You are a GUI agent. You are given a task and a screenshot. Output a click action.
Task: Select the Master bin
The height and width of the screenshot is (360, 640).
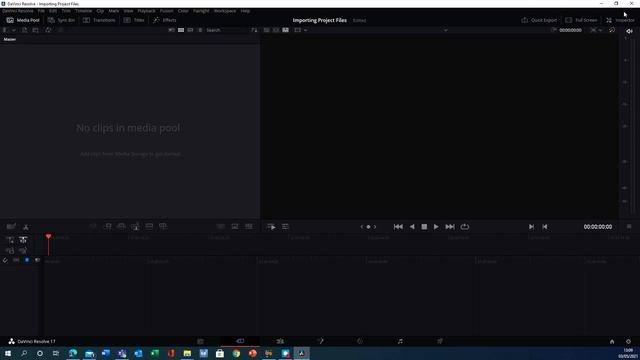10,39
